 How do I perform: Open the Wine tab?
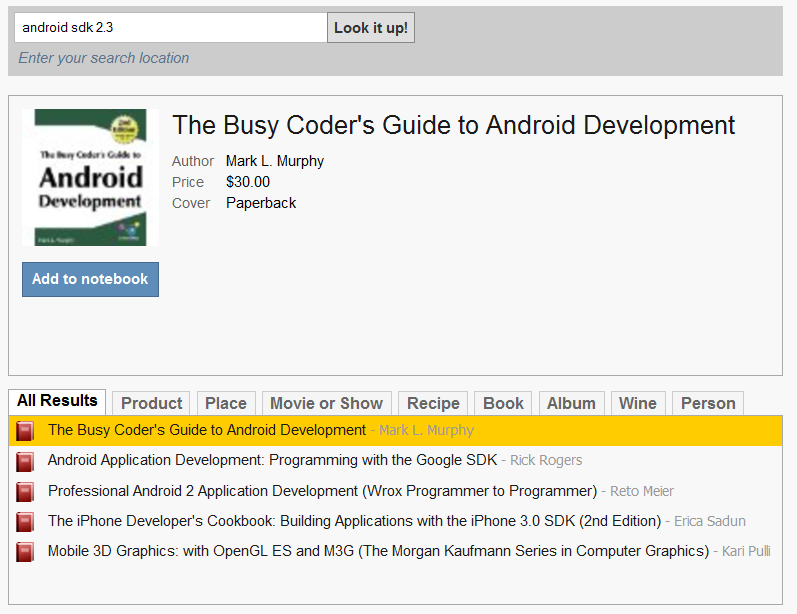tap(638, 403)
